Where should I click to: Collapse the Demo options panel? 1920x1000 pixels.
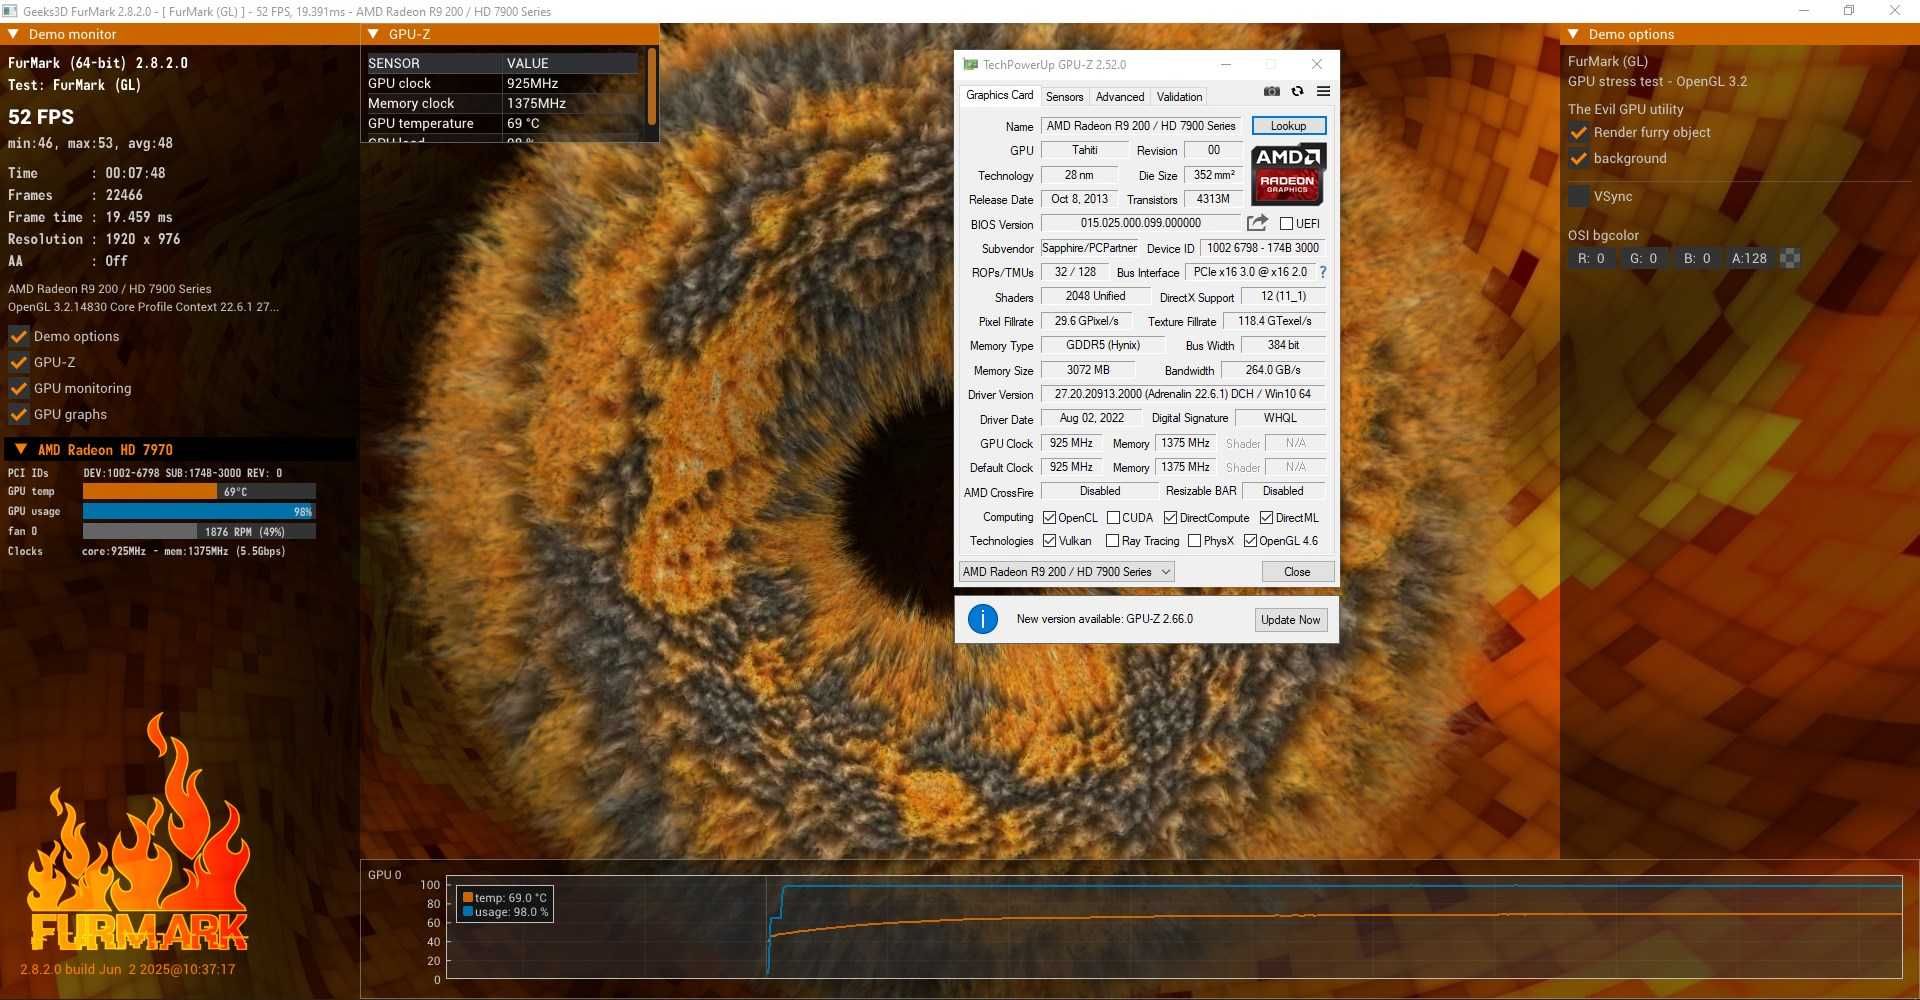tap(1573, 34)
